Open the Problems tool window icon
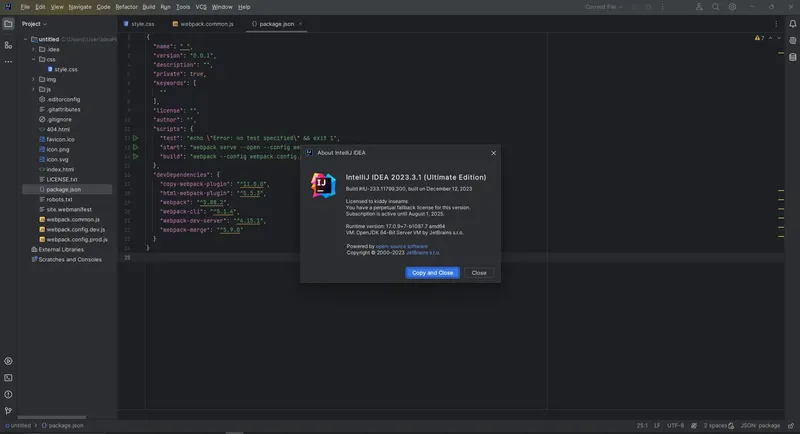 pyautogui.click(x=8, y=394)
